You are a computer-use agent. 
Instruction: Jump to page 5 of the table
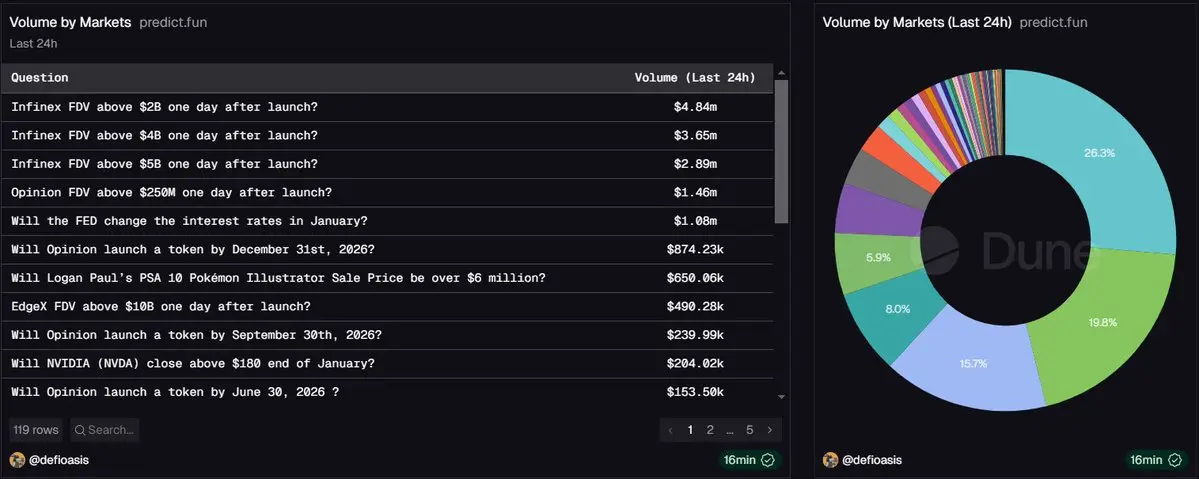(x=749, y=430)
